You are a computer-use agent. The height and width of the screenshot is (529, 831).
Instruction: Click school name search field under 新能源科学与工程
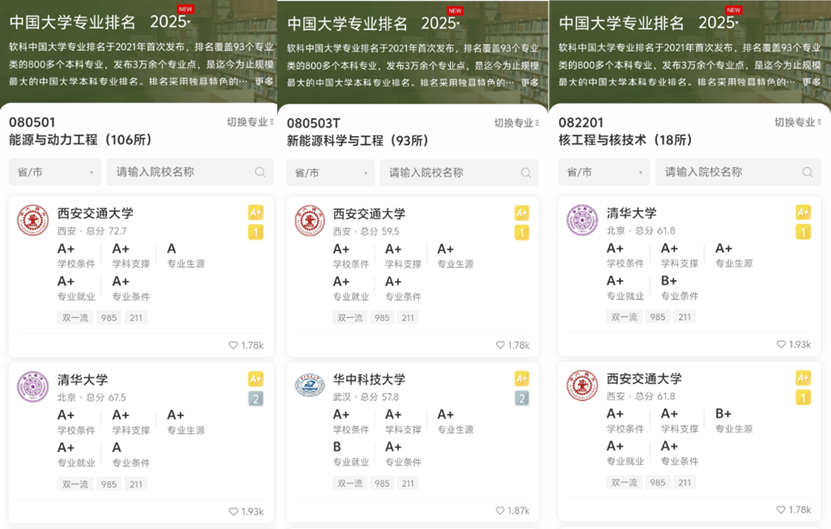point(450,172)
